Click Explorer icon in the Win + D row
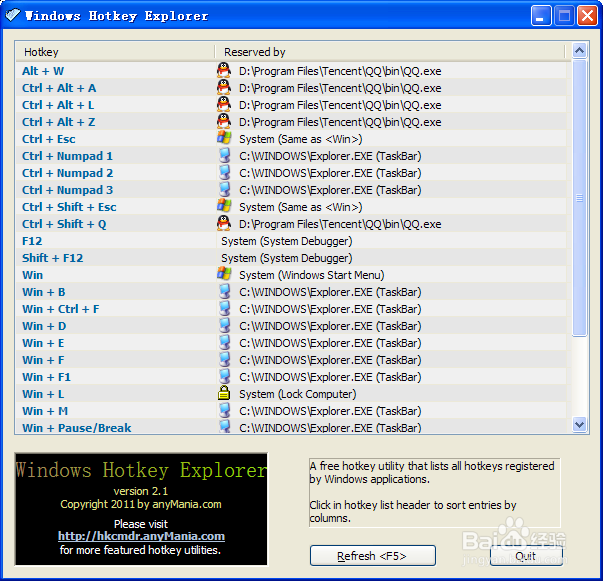The width and height of the screenshot is (603, 581). [224, 325]
